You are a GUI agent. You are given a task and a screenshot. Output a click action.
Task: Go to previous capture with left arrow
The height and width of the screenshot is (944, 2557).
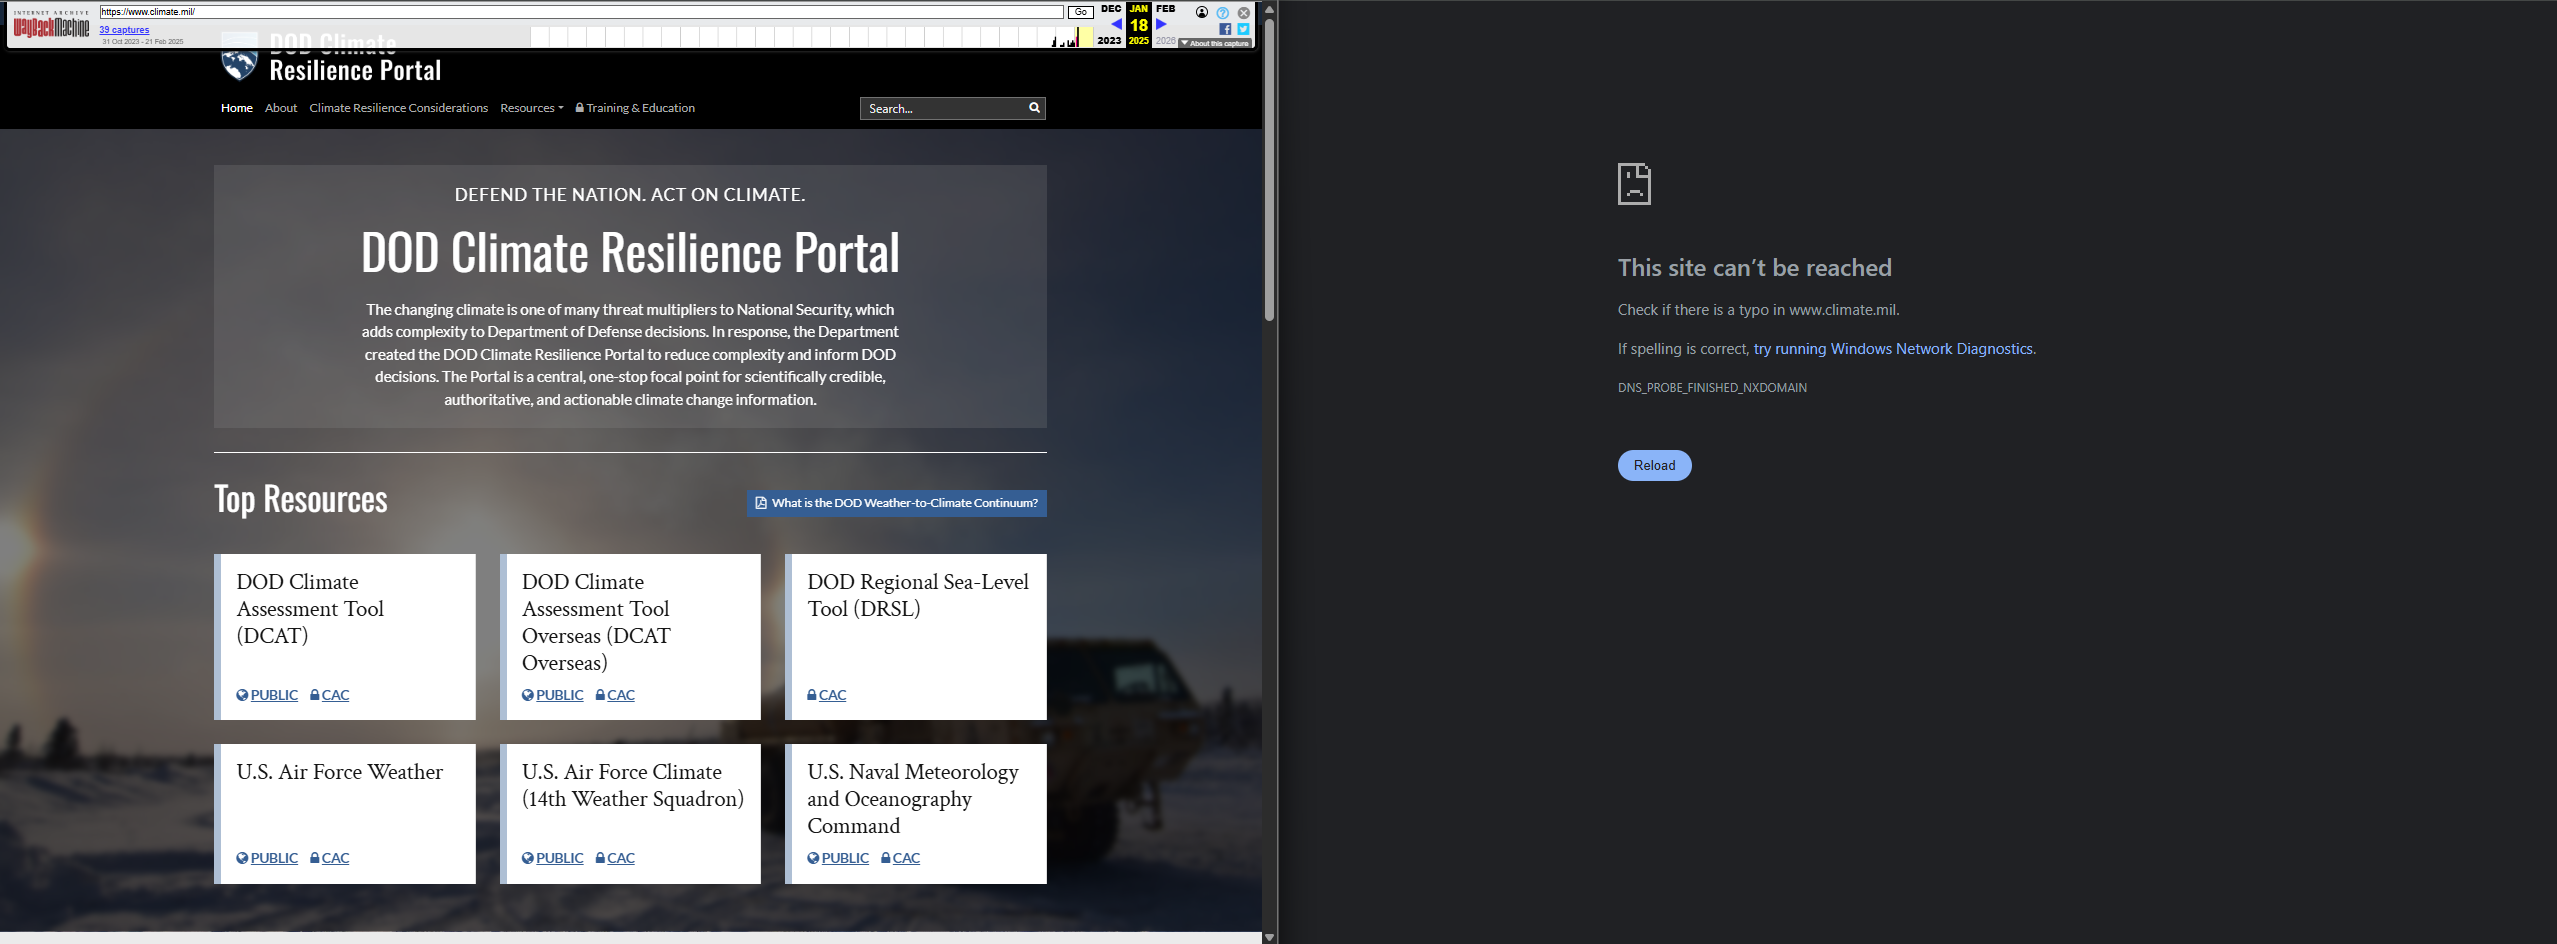pos(1115,25)
